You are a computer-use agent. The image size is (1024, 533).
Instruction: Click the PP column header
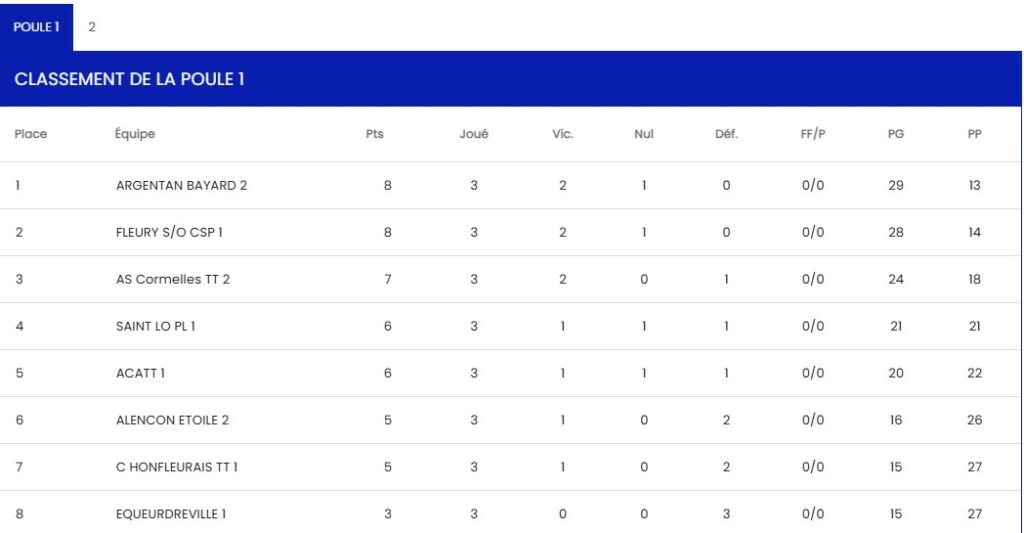click(x=975, y=134)
